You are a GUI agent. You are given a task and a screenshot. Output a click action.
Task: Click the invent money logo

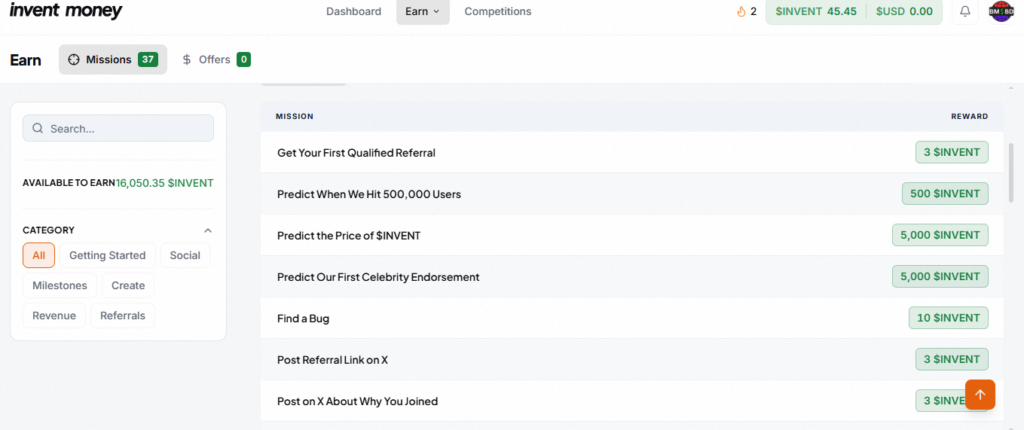pos(66,12)
